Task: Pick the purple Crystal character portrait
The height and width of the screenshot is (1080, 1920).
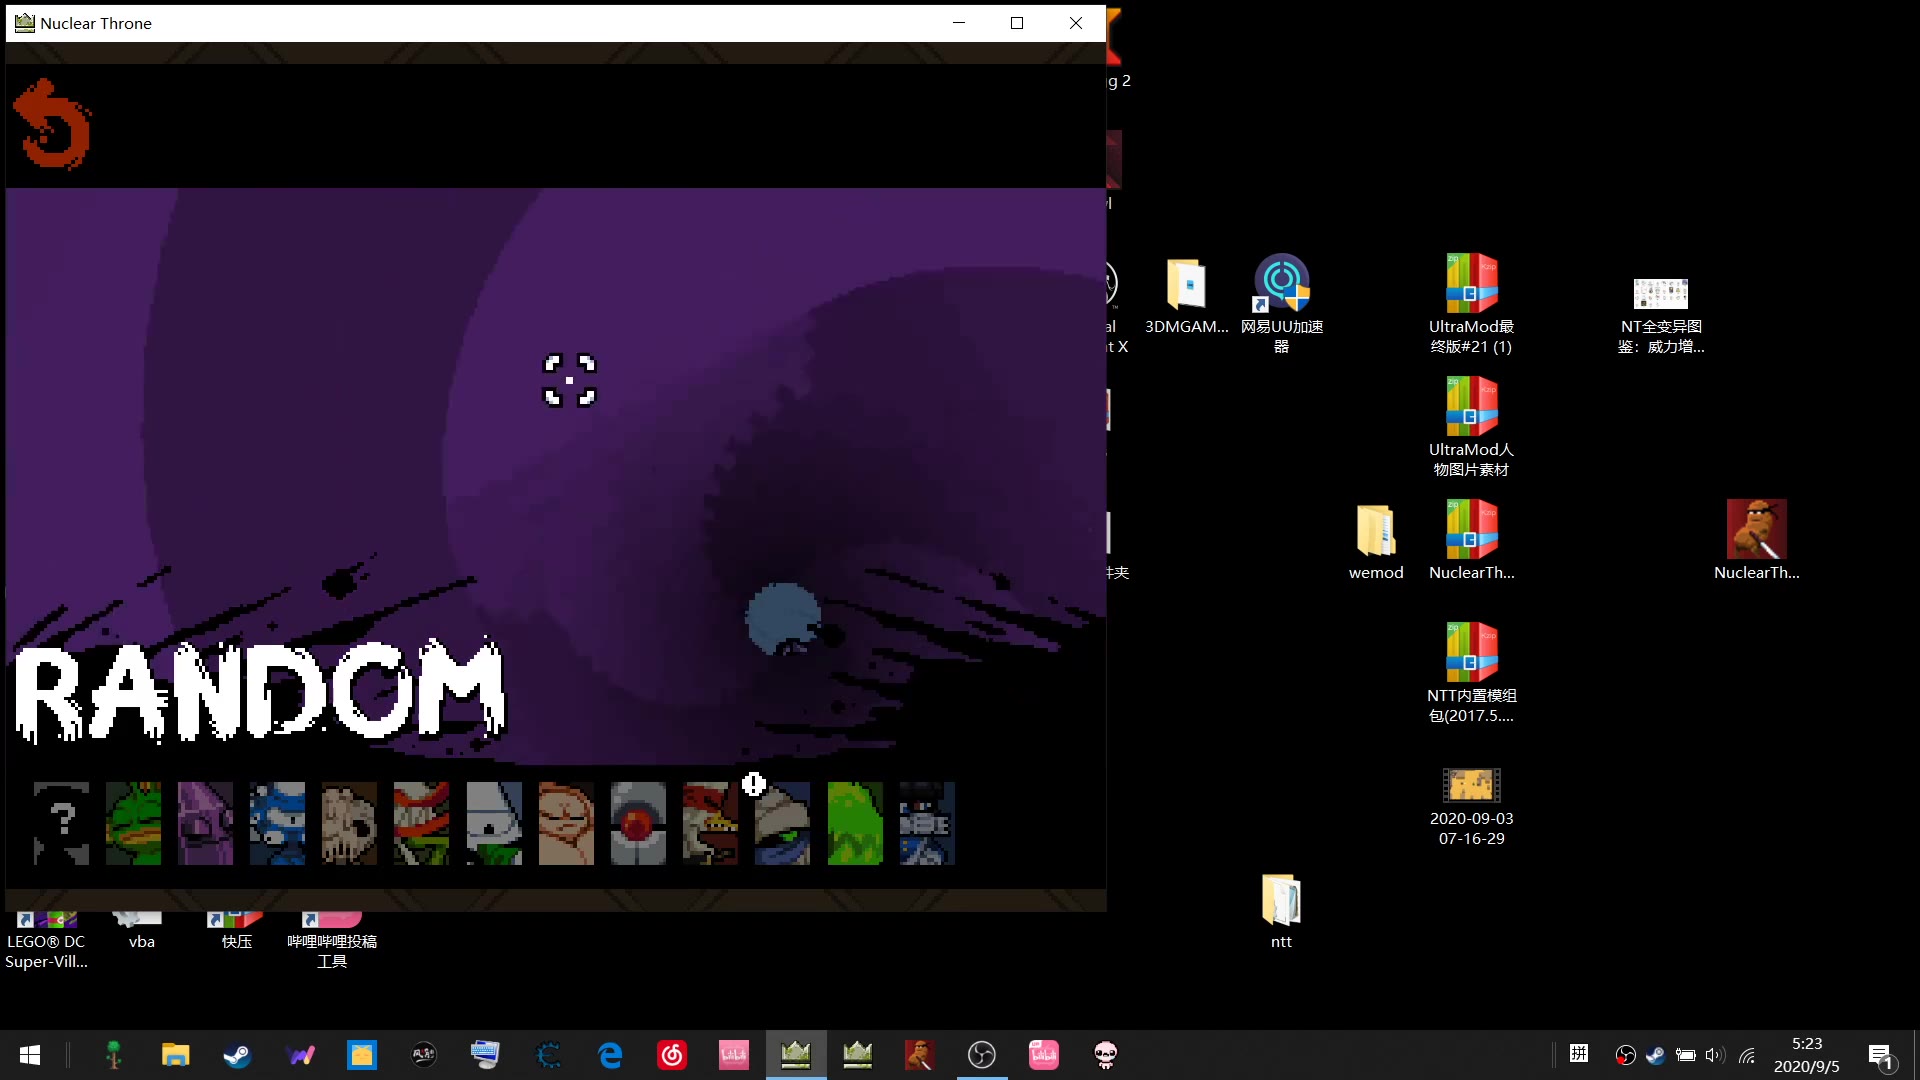Action: click(206, 823)
